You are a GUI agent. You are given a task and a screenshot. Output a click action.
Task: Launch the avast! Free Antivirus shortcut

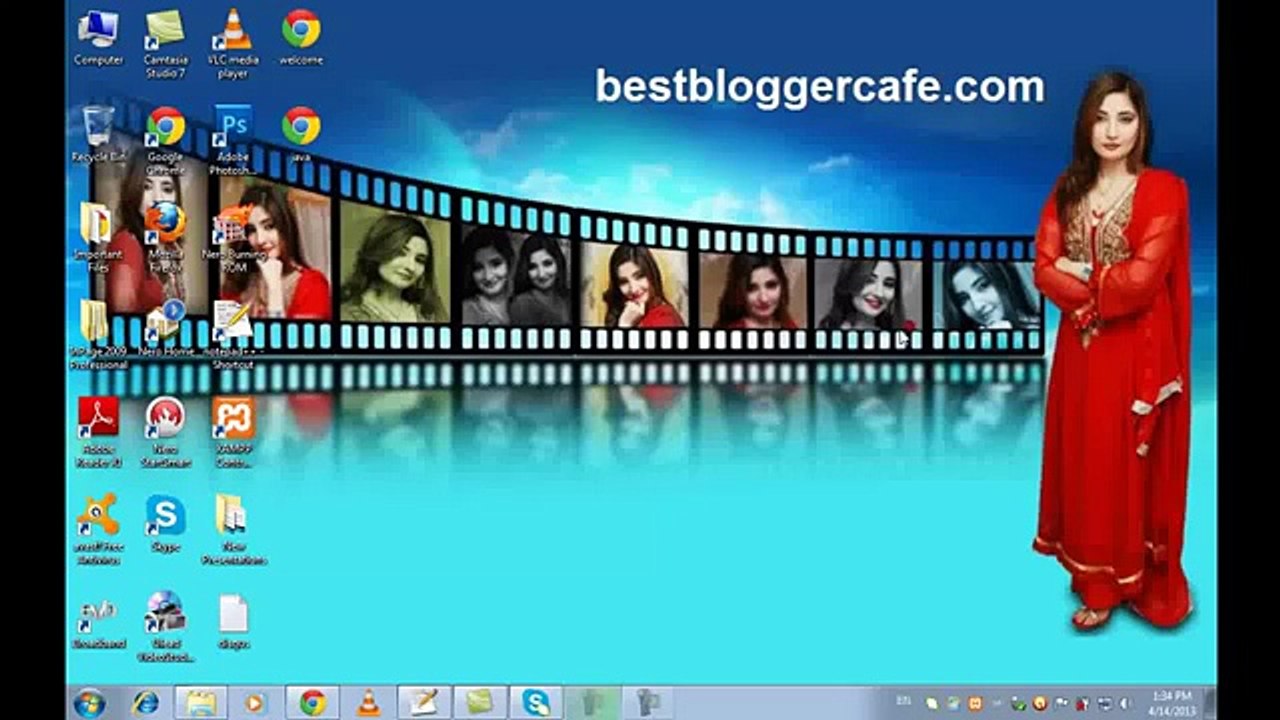[98, 529]
